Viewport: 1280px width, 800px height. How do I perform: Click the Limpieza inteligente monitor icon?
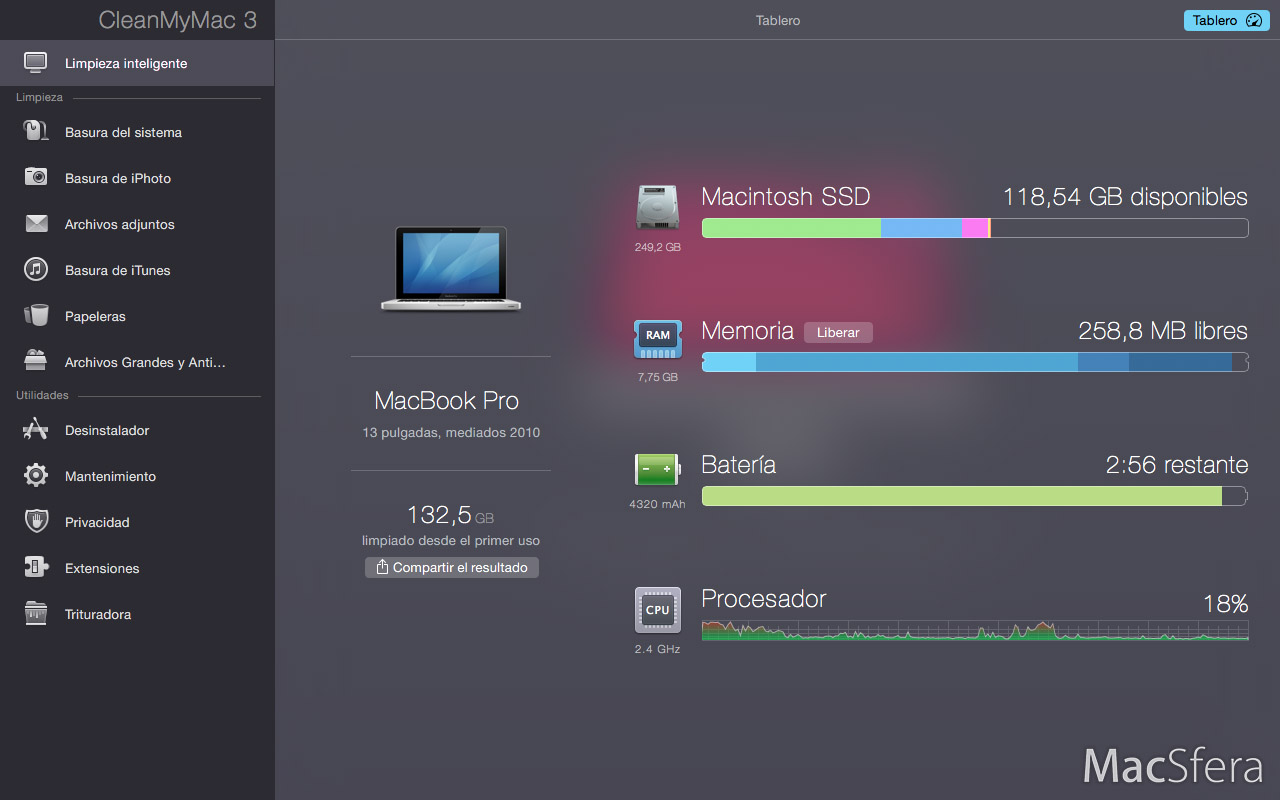click(36, 63)
